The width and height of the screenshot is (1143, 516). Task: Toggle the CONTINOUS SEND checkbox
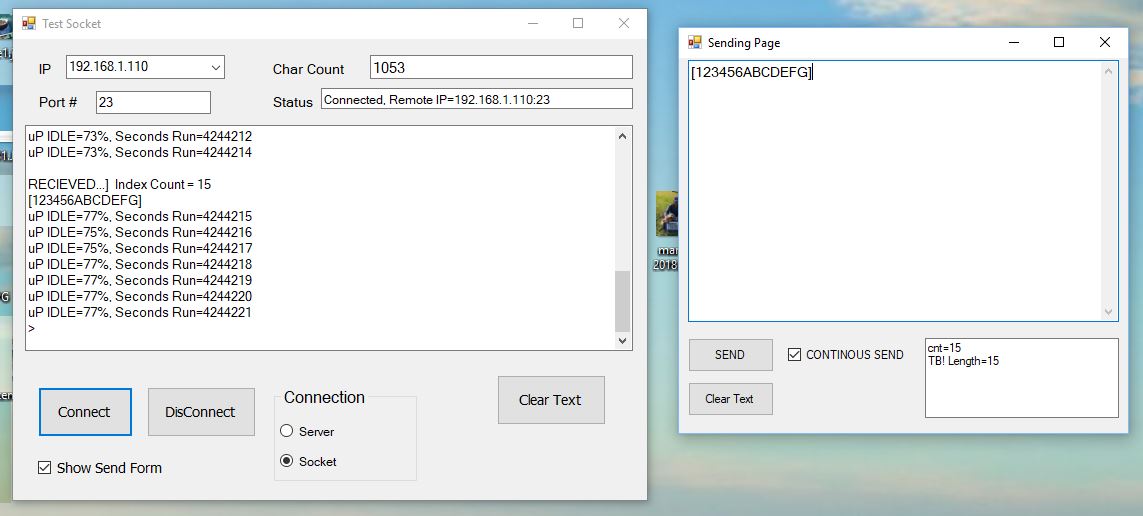(795, 355)
